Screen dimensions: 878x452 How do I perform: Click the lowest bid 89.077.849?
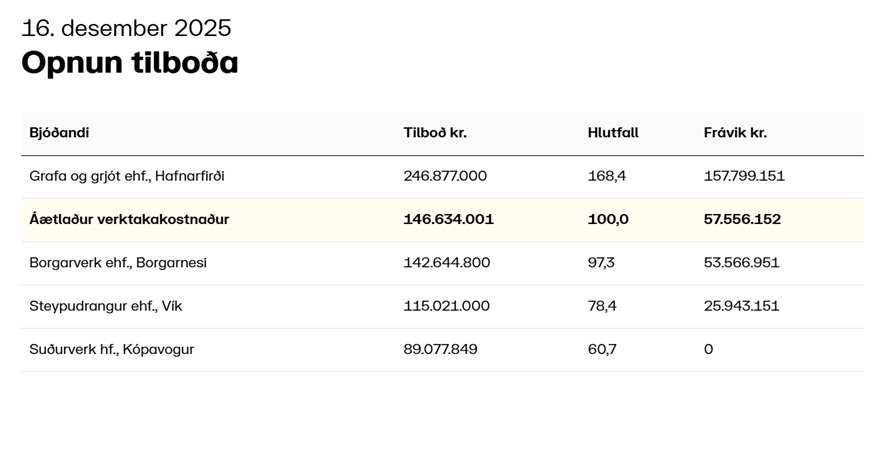pyautogui.click(x=441, y=350)
